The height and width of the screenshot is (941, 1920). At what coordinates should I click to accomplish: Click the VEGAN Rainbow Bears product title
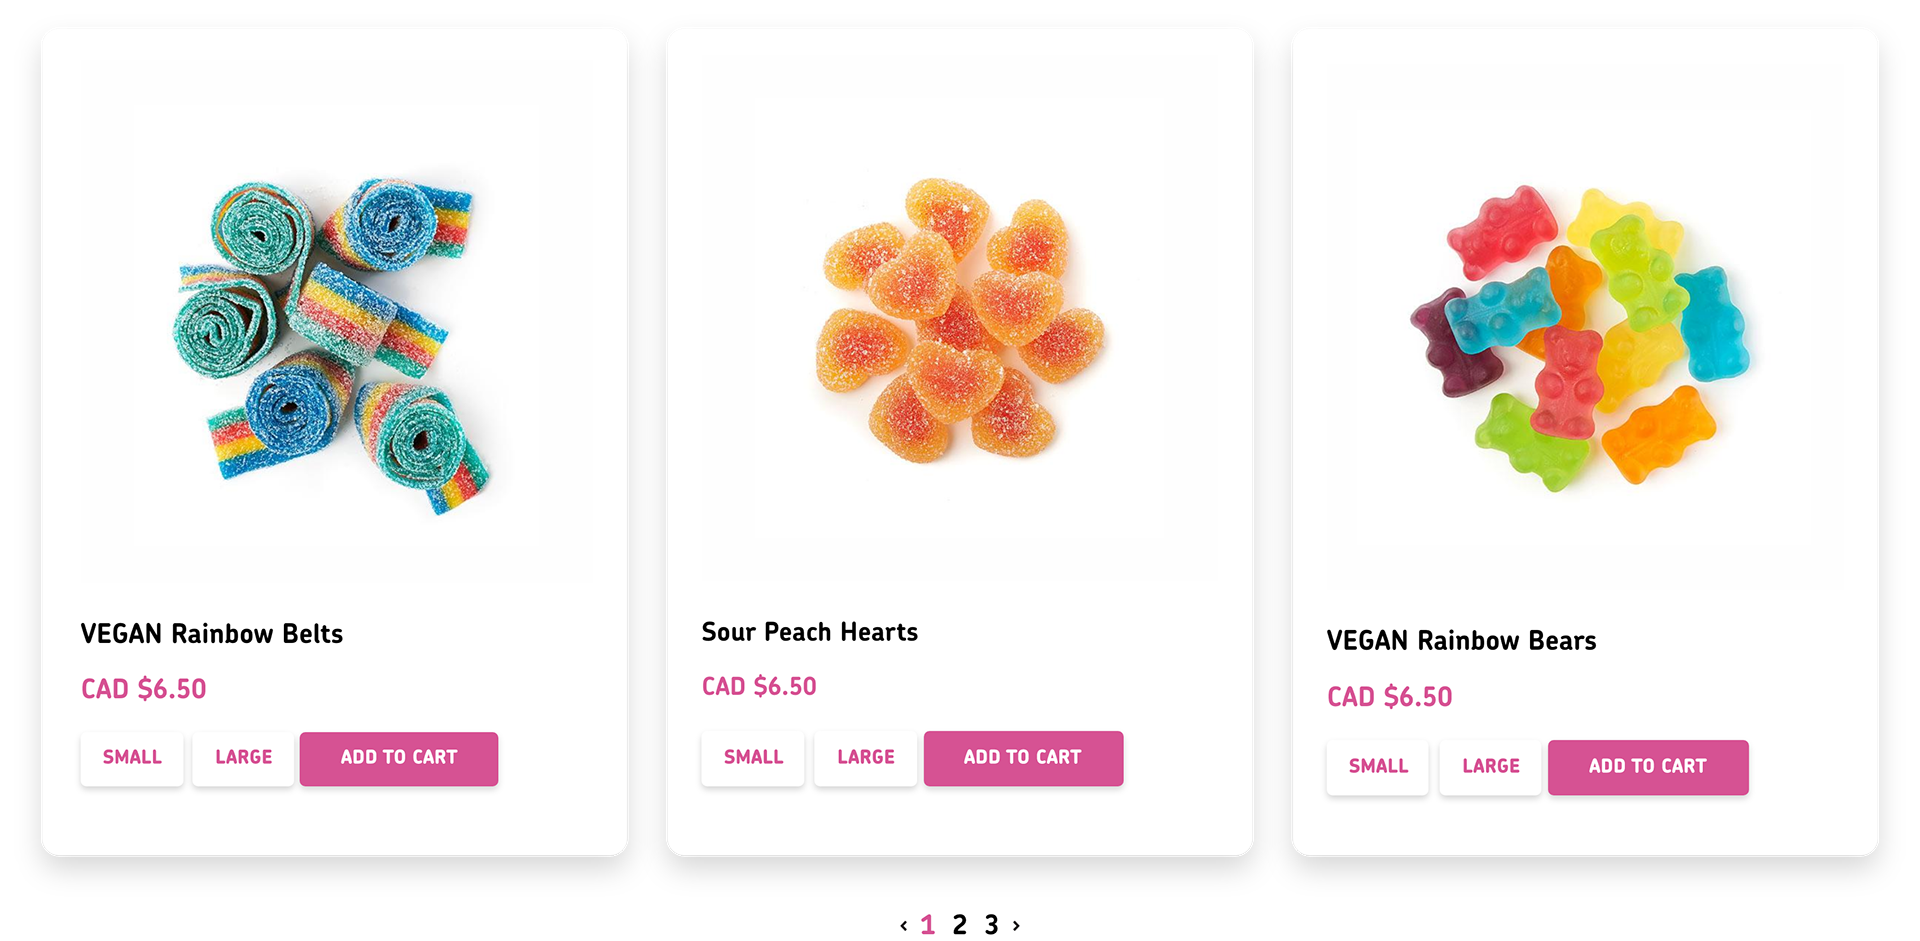[x=1461, y=641]
